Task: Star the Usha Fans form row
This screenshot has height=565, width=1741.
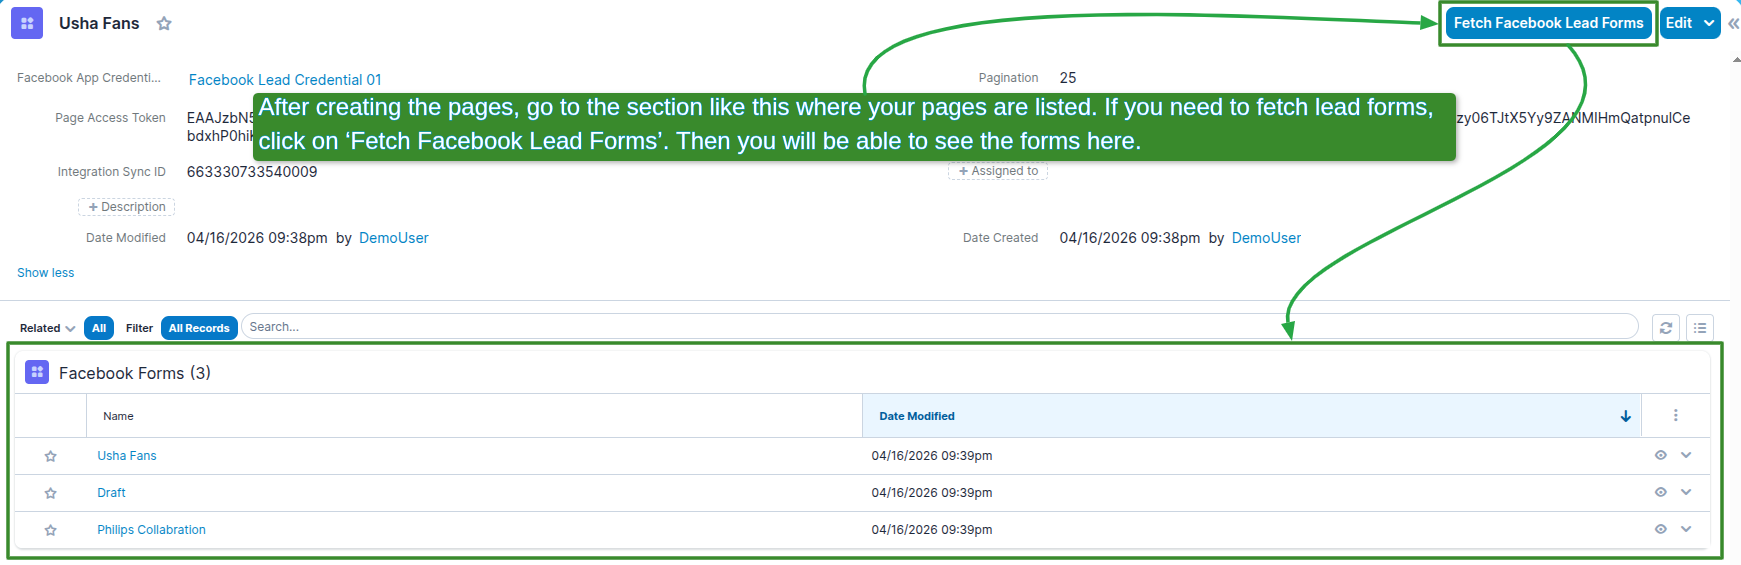Action: pos(50,456)
